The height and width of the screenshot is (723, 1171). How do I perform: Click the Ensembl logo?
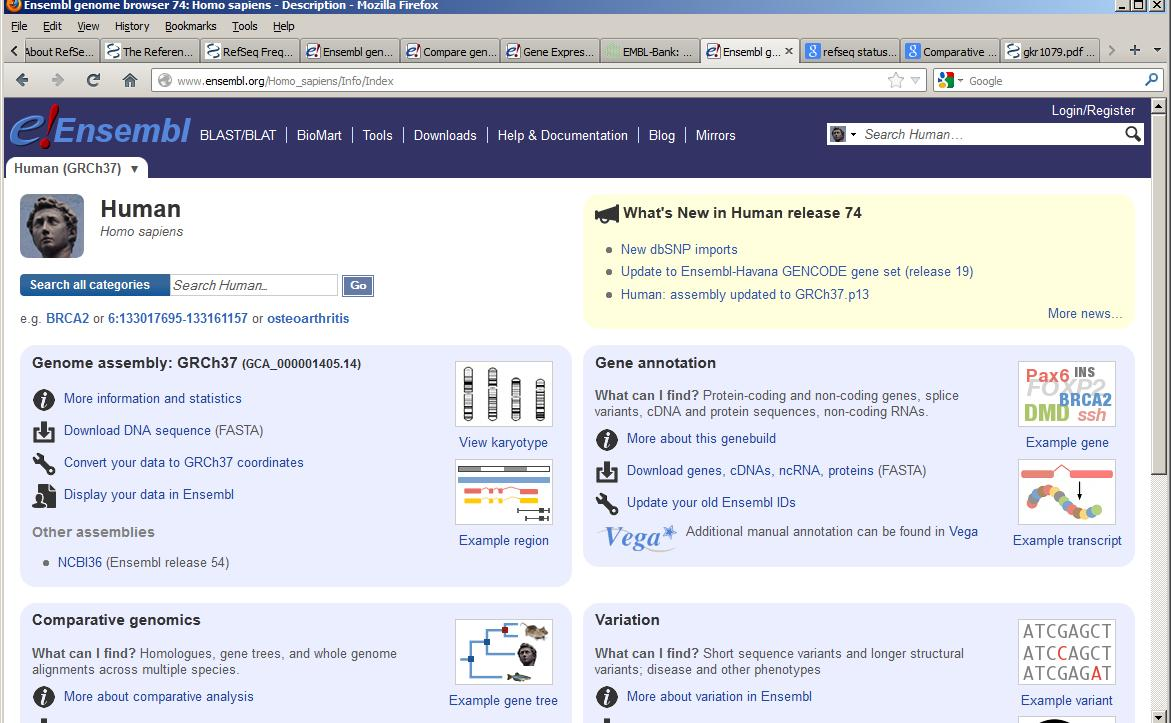tap(101, 129)
